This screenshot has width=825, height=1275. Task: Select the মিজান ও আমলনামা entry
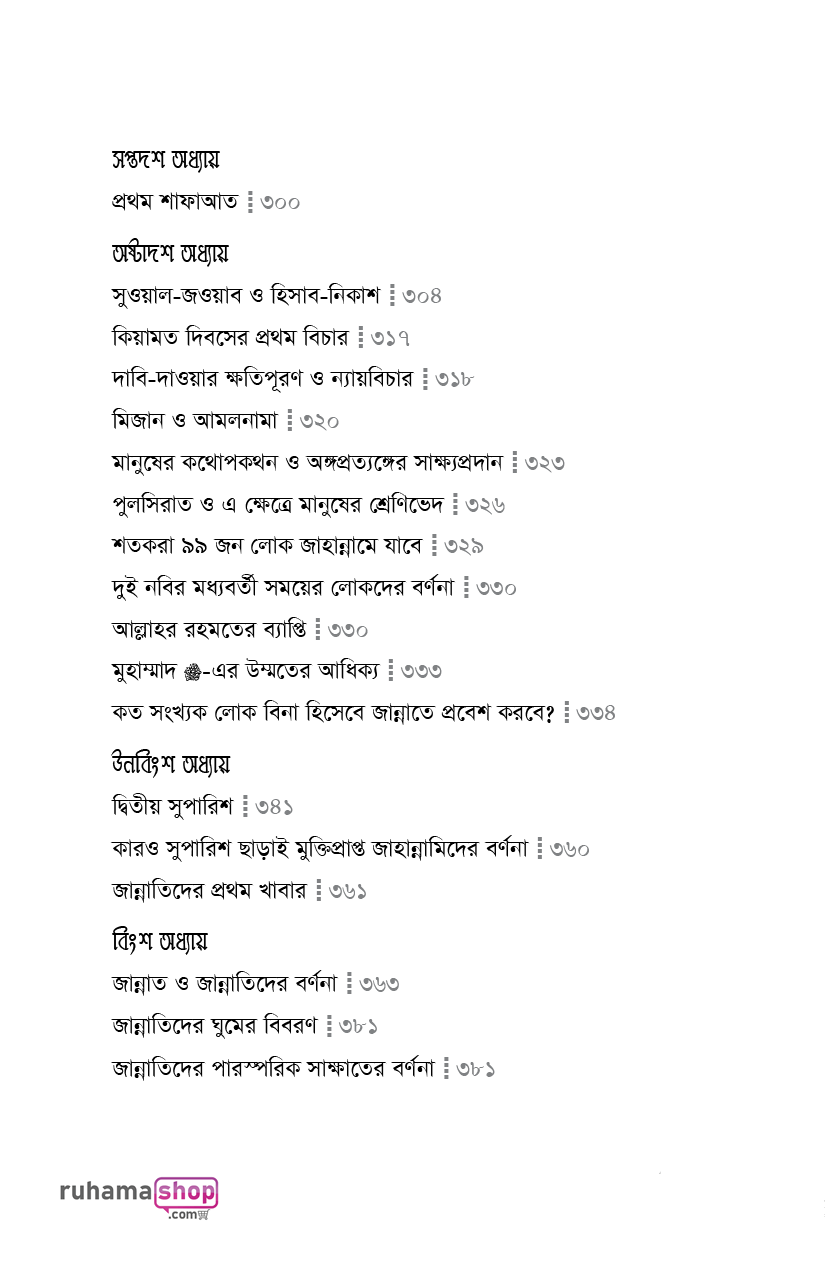click(x=194, y=422)
